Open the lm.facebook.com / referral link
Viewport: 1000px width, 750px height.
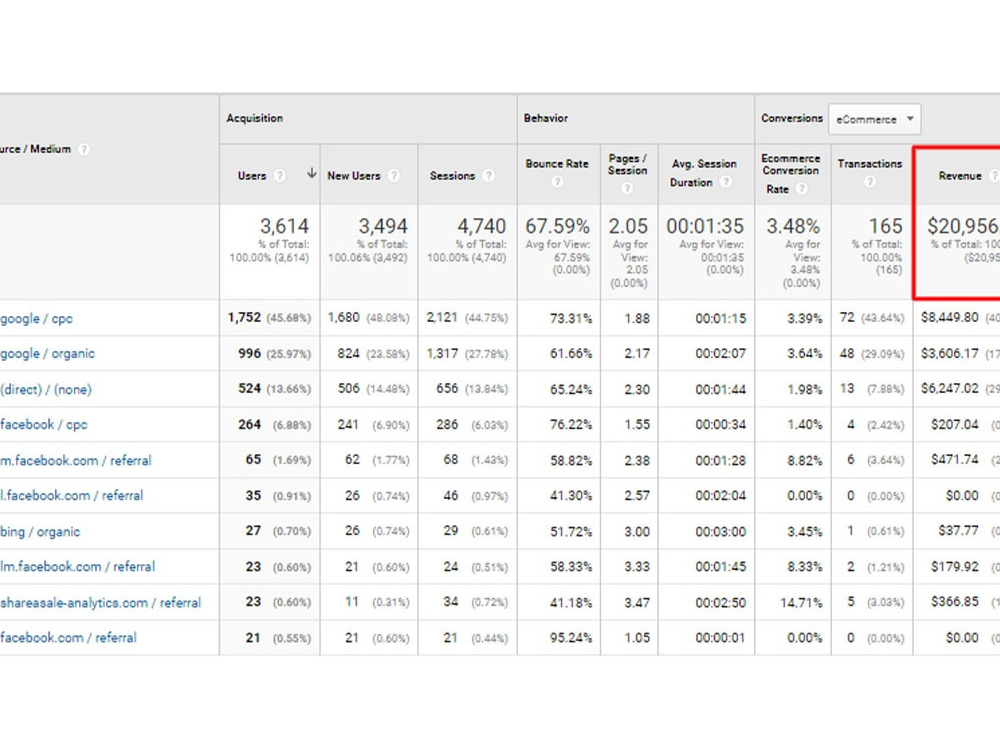coord(77,566)
